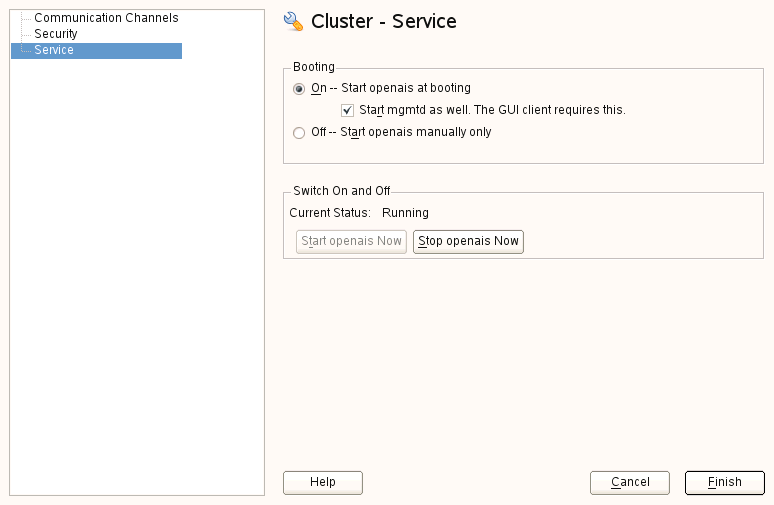Open Help for this dialog
Viewport: 774px width, 505px height.
(322, 482)
